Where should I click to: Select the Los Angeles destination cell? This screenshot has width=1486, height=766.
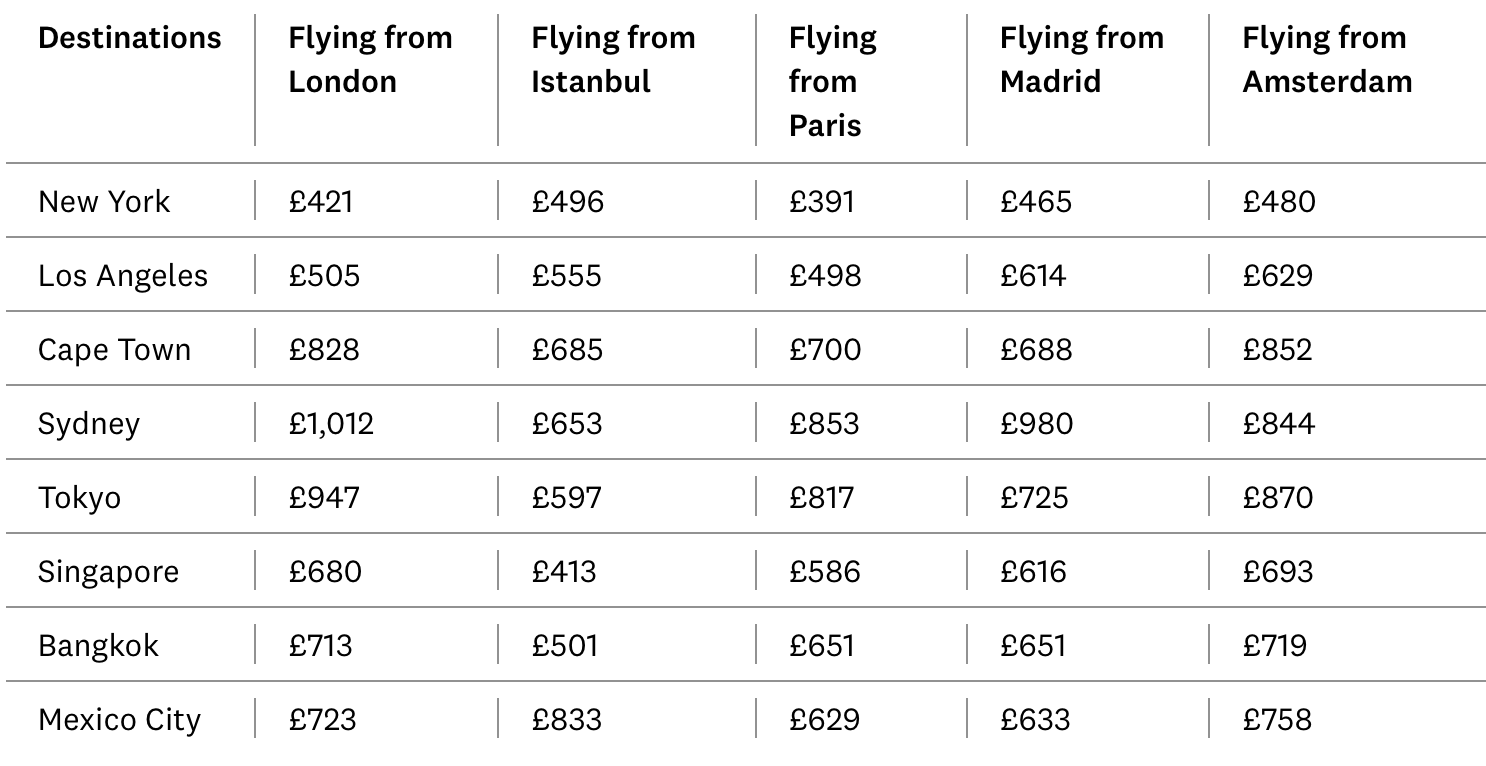123,276
